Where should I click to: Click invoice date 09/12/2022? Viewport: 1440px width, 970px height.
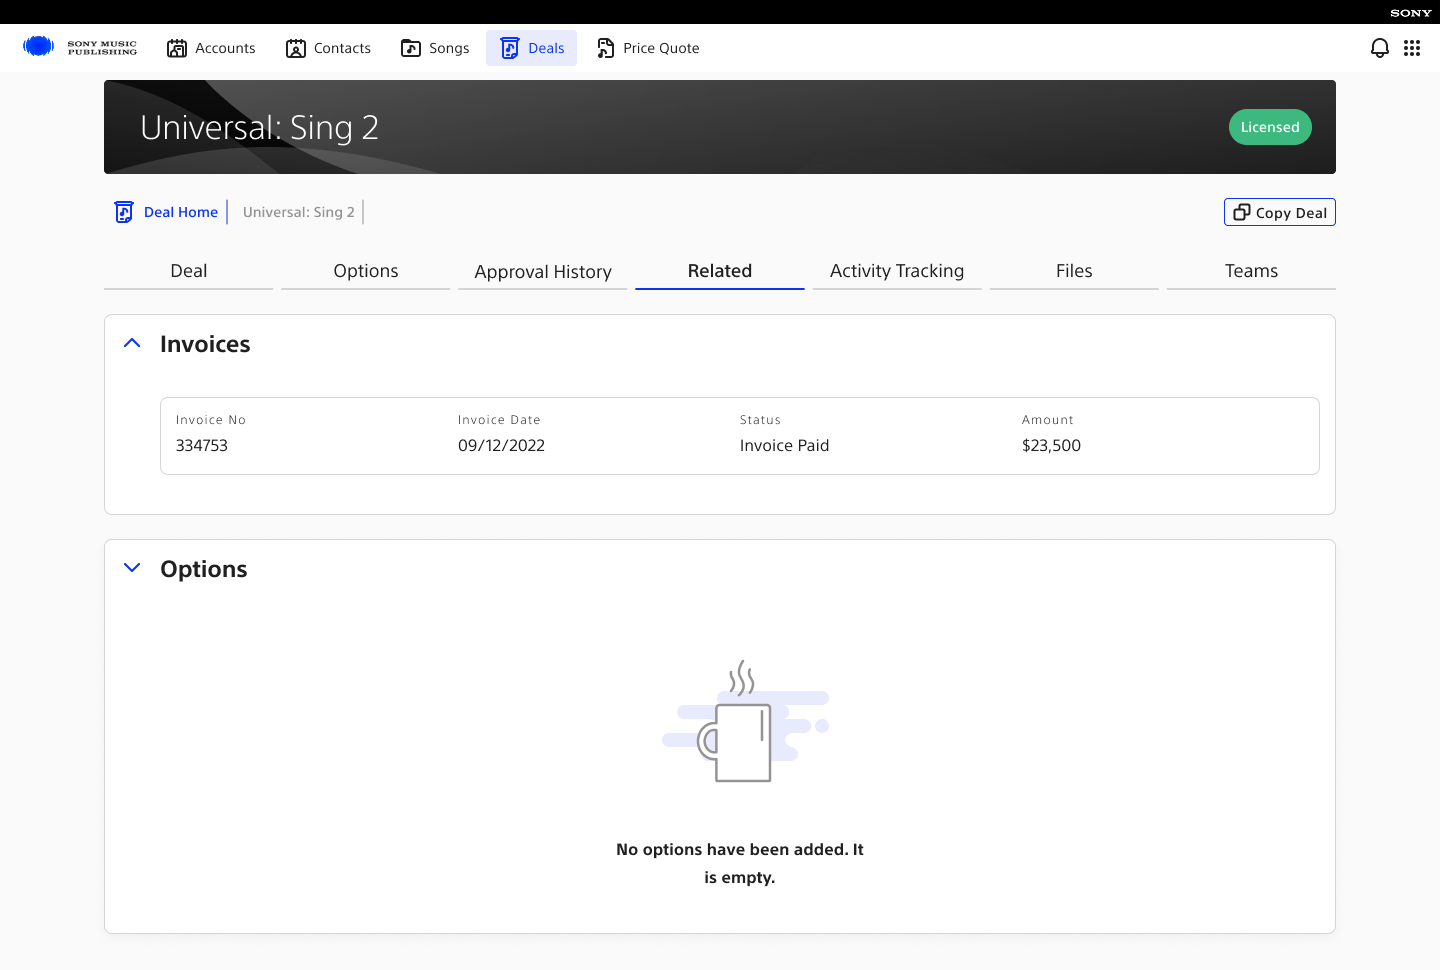(x=502, y=446)
